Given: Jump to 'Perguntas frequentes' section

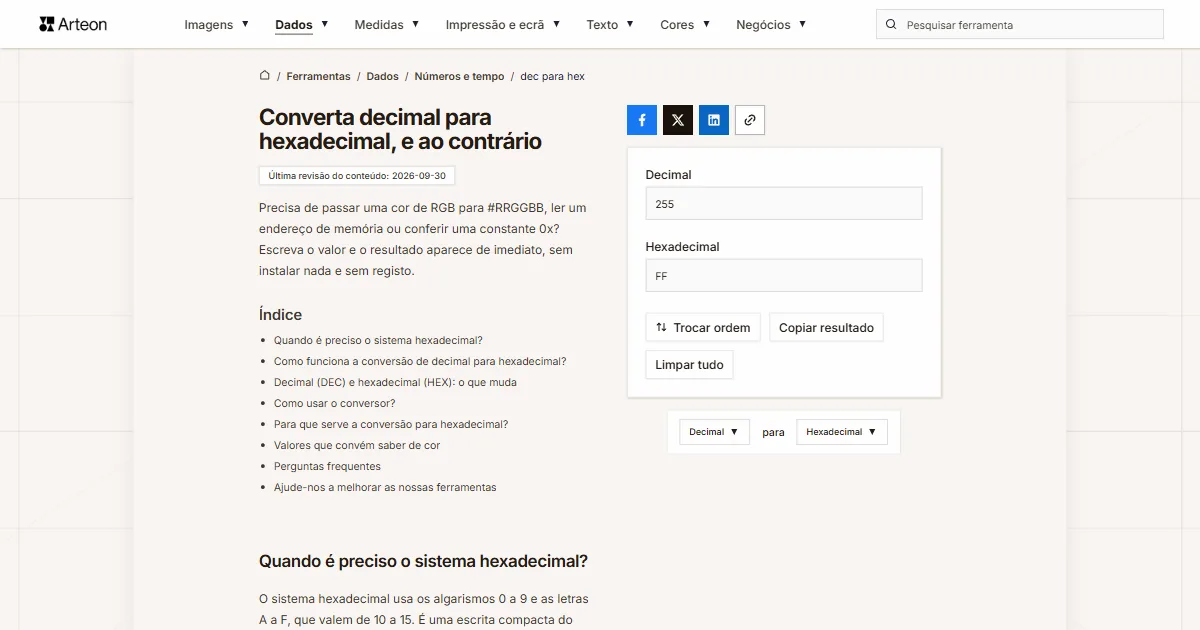Looking at the screenshot, I should 327,466.
